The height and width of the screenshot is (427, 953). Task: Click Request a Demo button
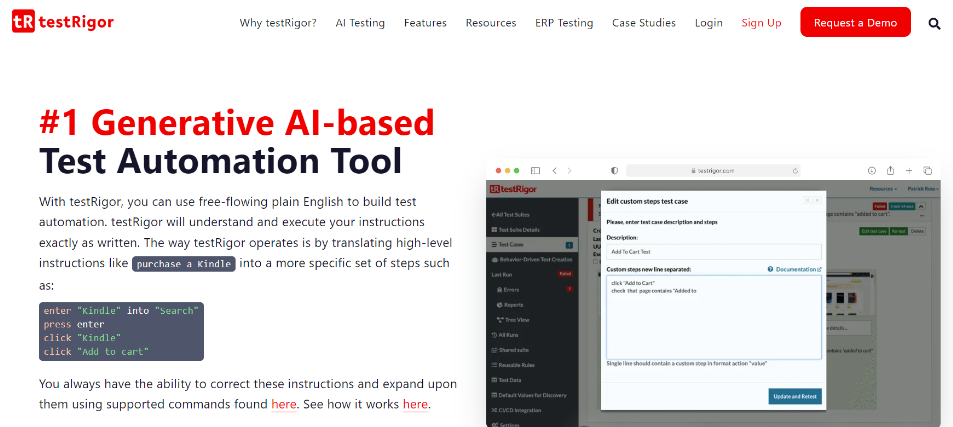point(855,22)
